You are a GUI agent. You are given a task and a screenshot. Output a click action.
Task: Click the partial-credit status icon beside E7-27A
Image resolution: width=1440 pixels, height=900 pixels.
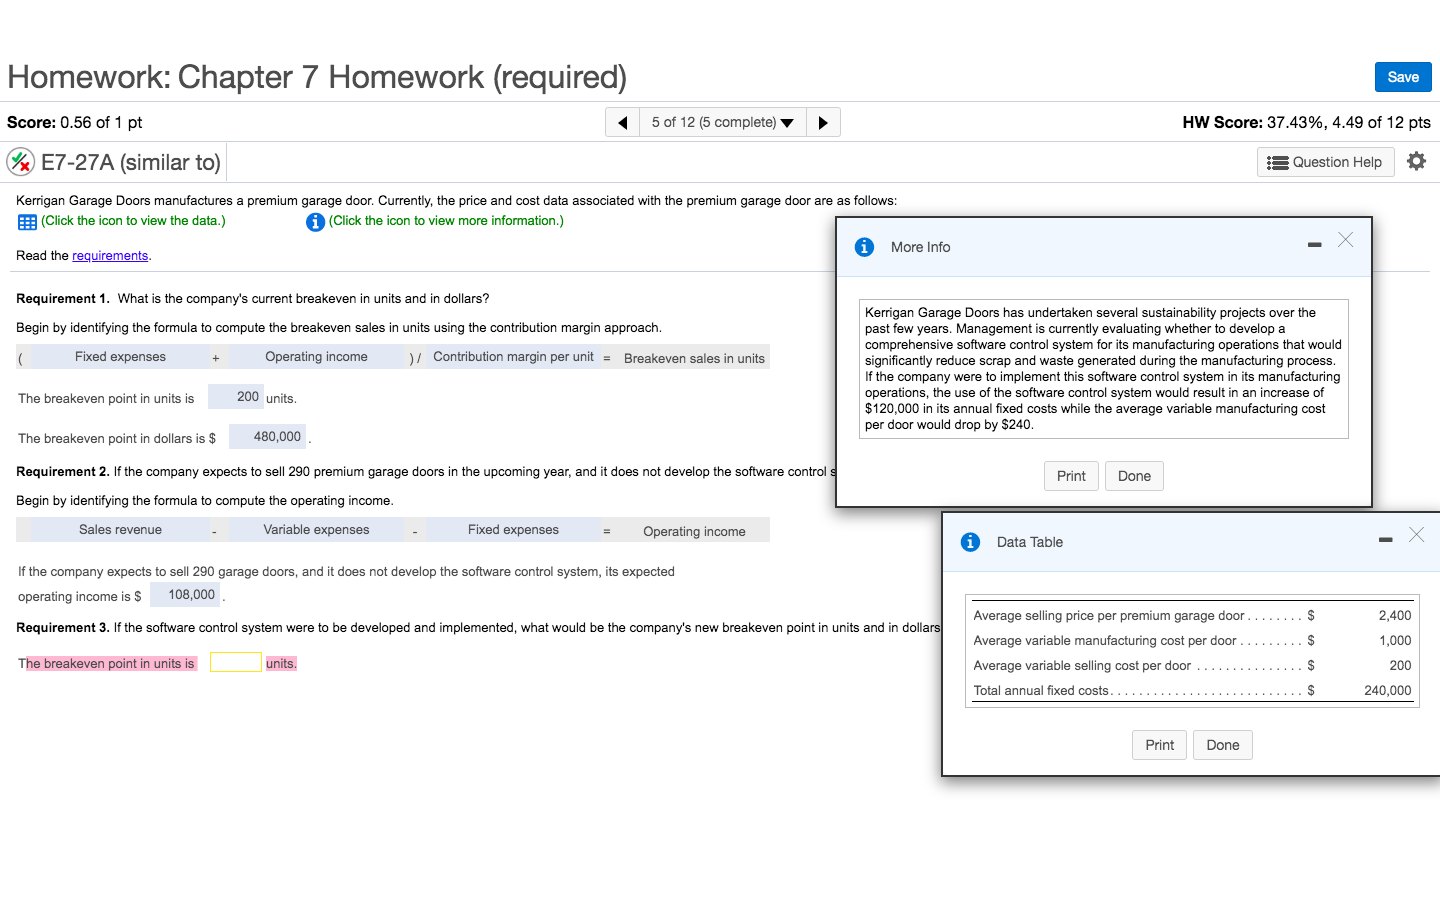[20, 161]
